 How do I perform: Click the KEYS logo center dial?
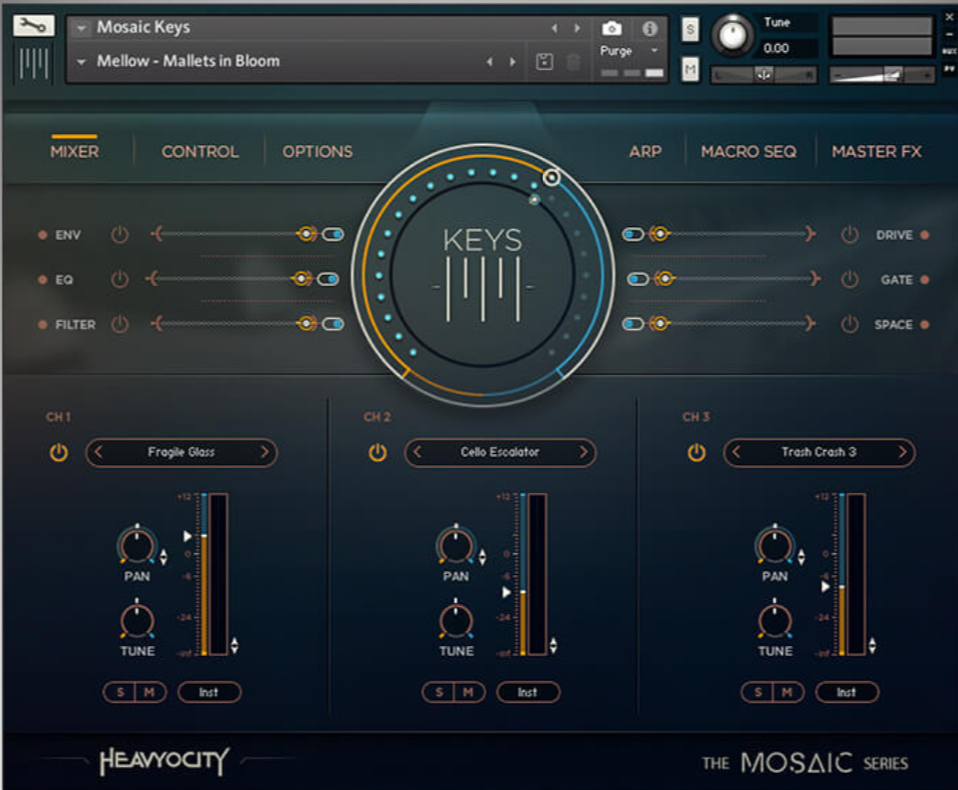(483, 274)
